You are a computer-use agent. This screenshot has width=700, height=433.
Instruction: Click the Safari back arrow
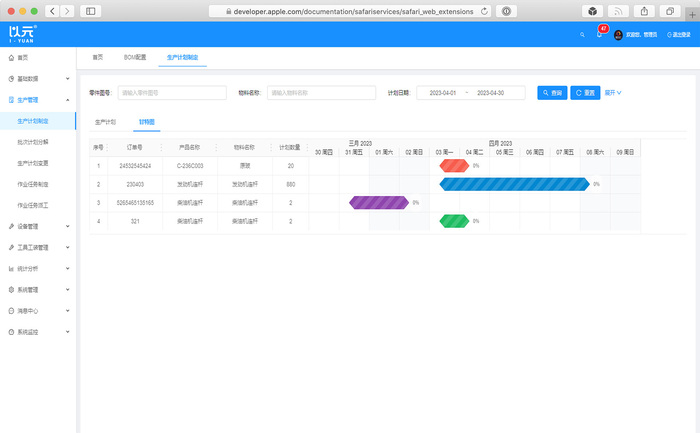pos(51,10)
